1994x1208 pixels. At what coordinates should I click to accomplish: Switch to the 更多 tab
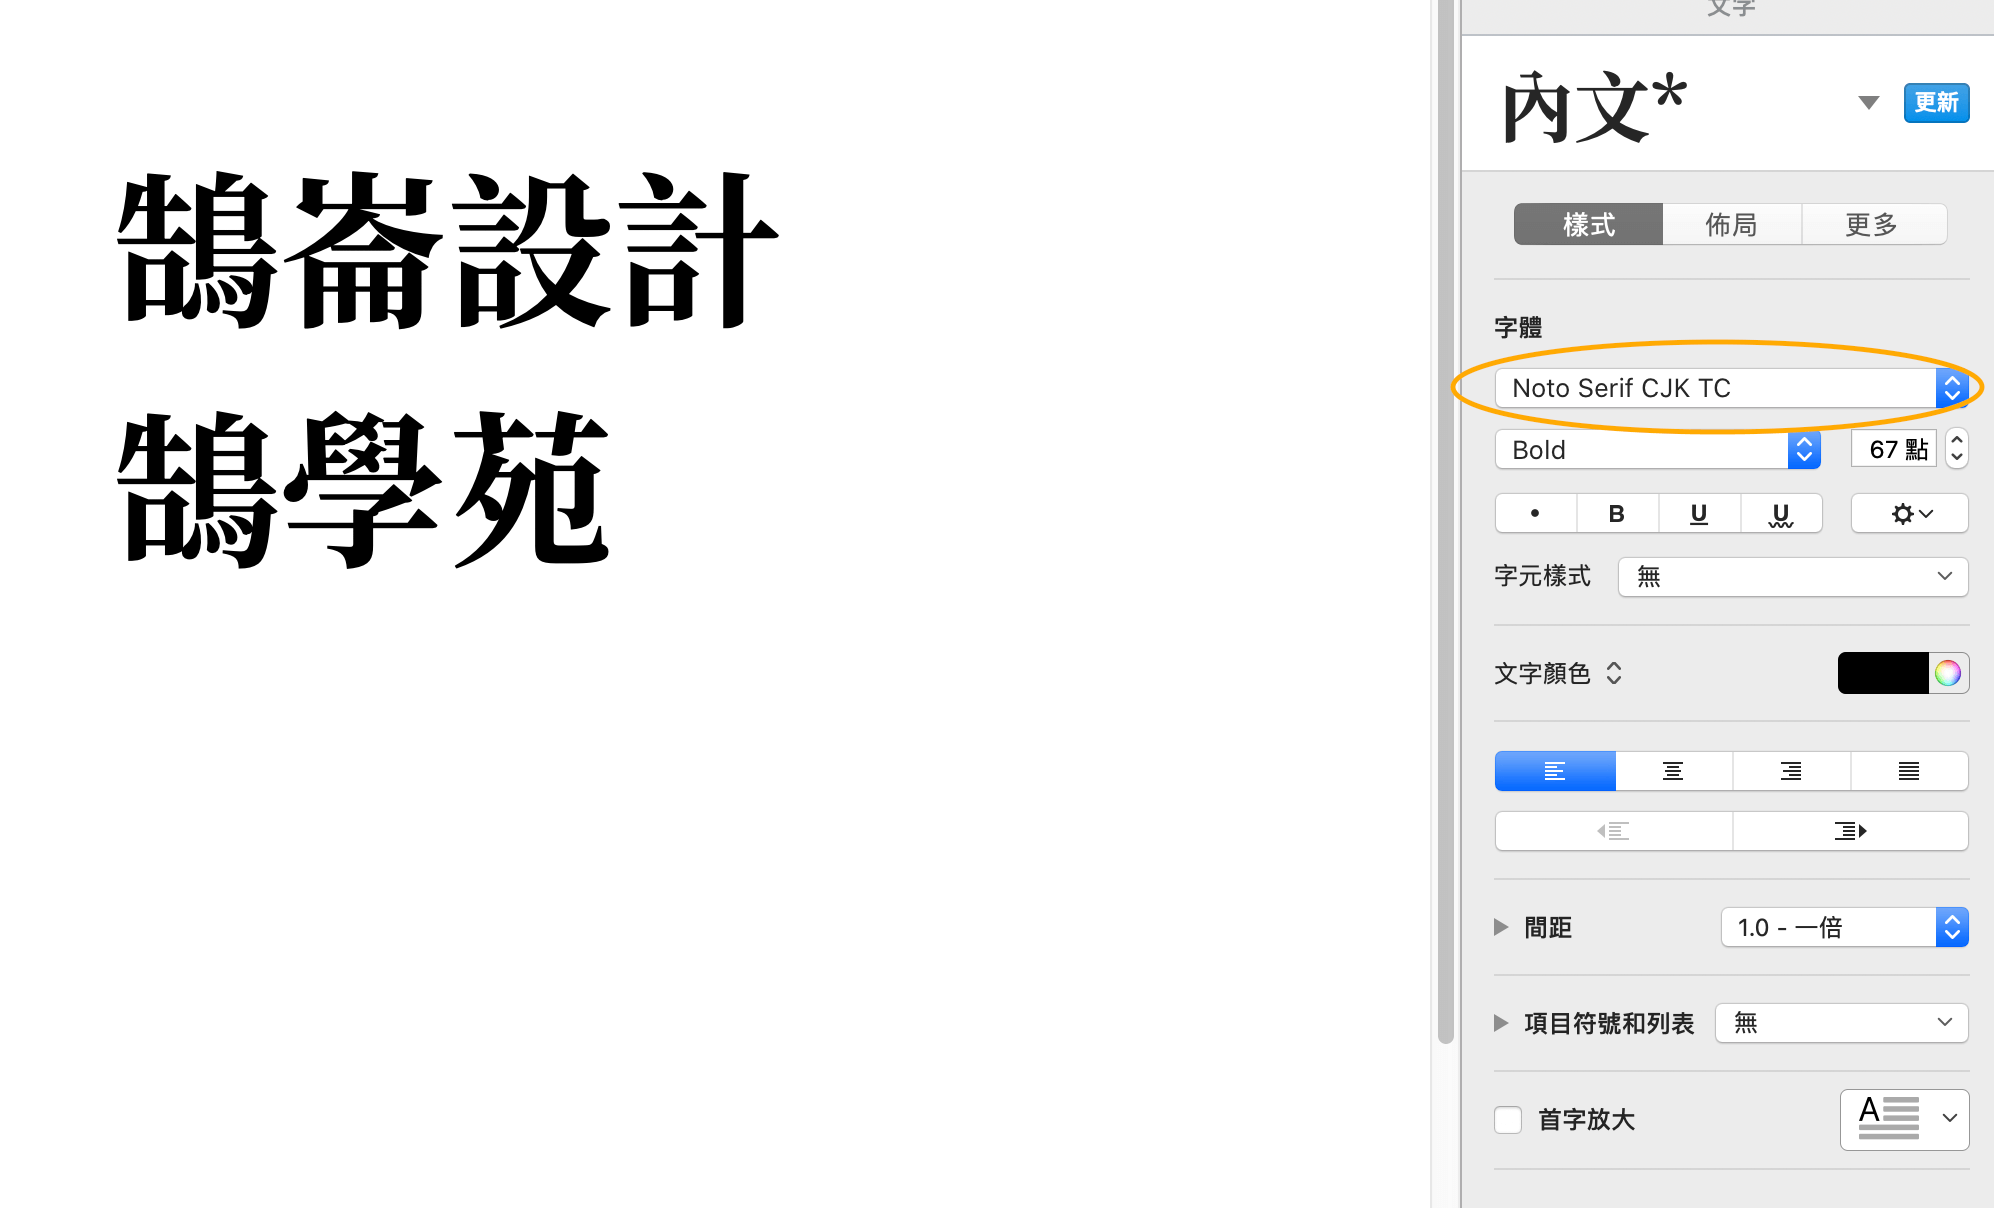pyautogui.click(x=1874, y=224)
